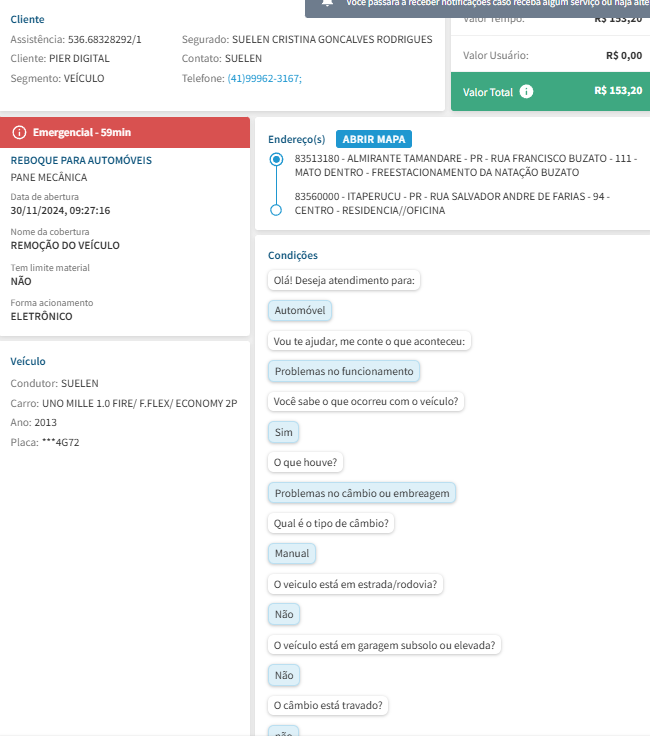Image resolution: width=650 pixels, height=737 pixels.
Task: Click "Não" under the garagem subsolo question
Action: click(x=284, y=675)
